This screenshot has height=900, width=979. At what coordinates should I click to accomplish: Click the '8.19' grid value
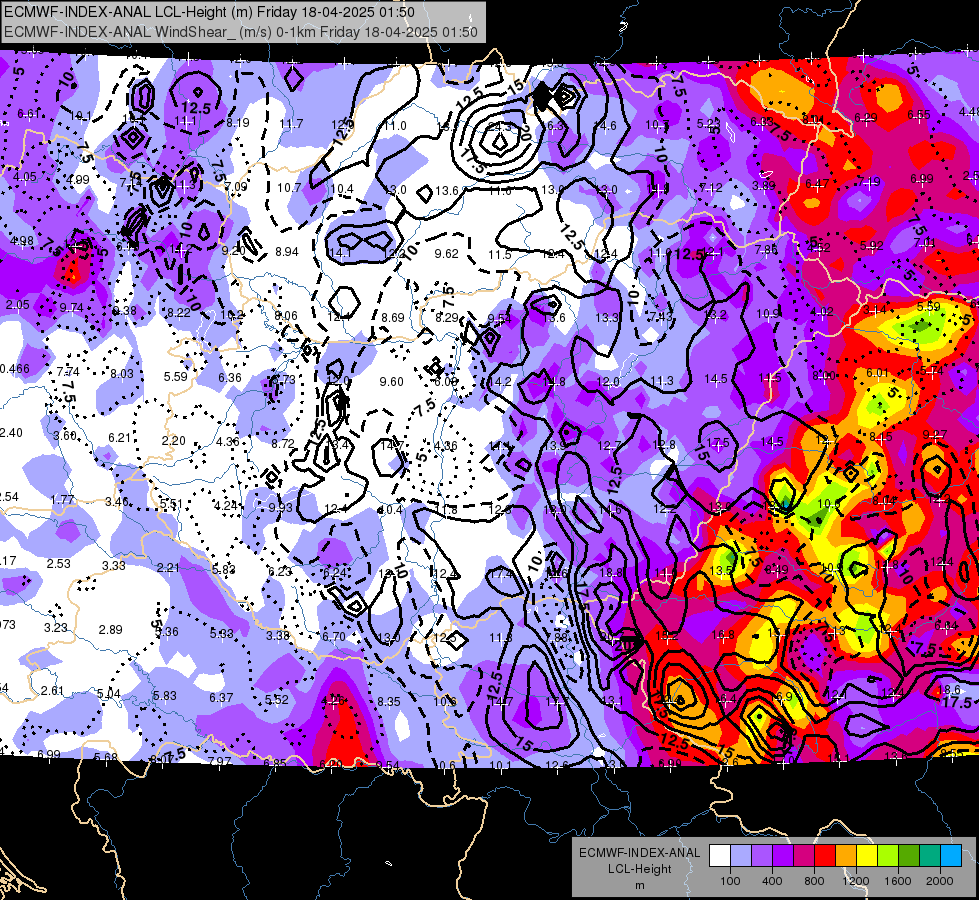238,123
